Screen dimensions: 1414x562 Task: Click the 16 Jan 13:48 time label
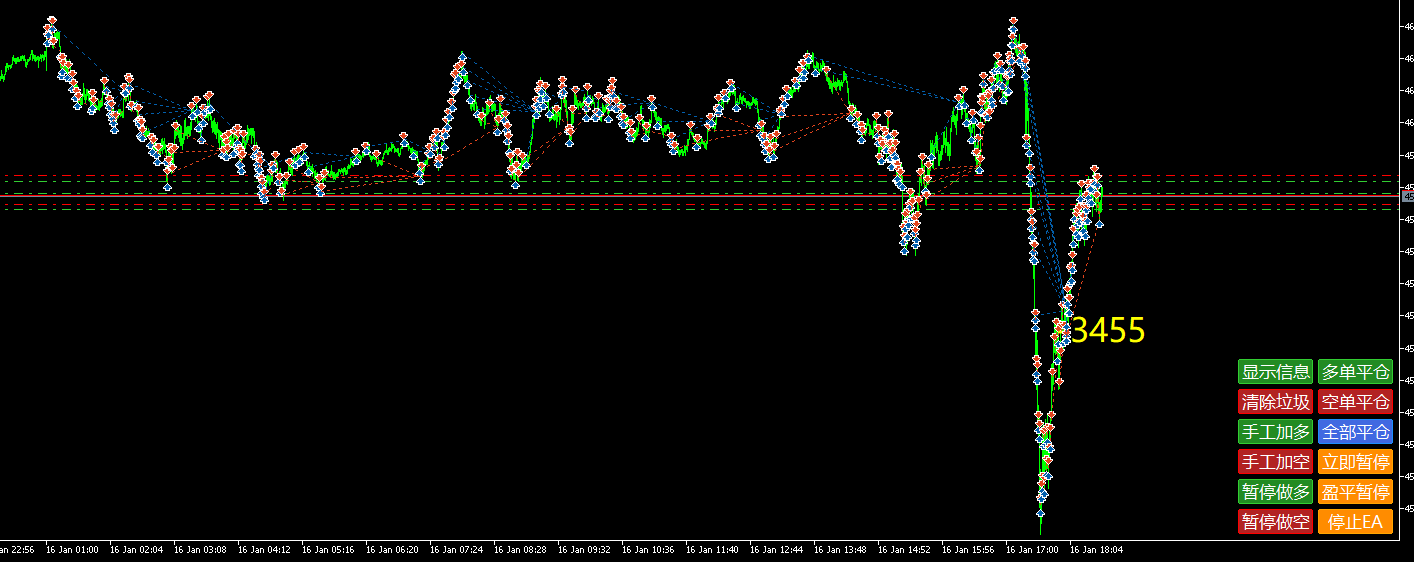[841, 549]
